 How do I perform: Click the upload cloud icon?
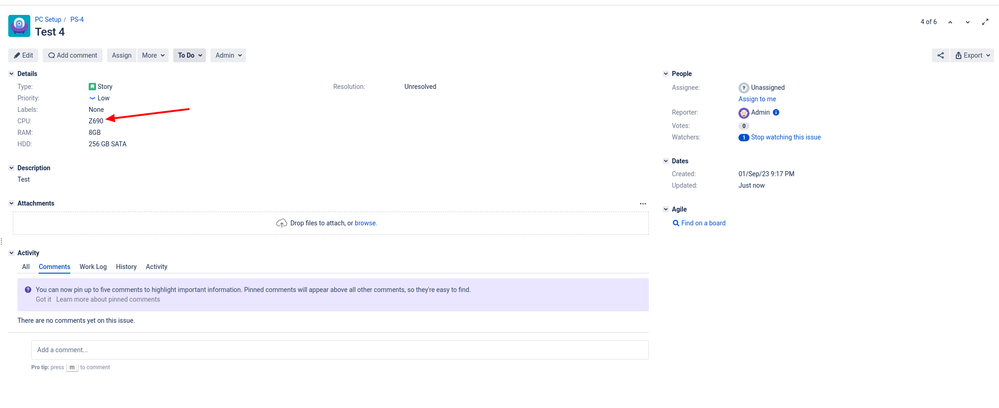(x=282, y=223)
